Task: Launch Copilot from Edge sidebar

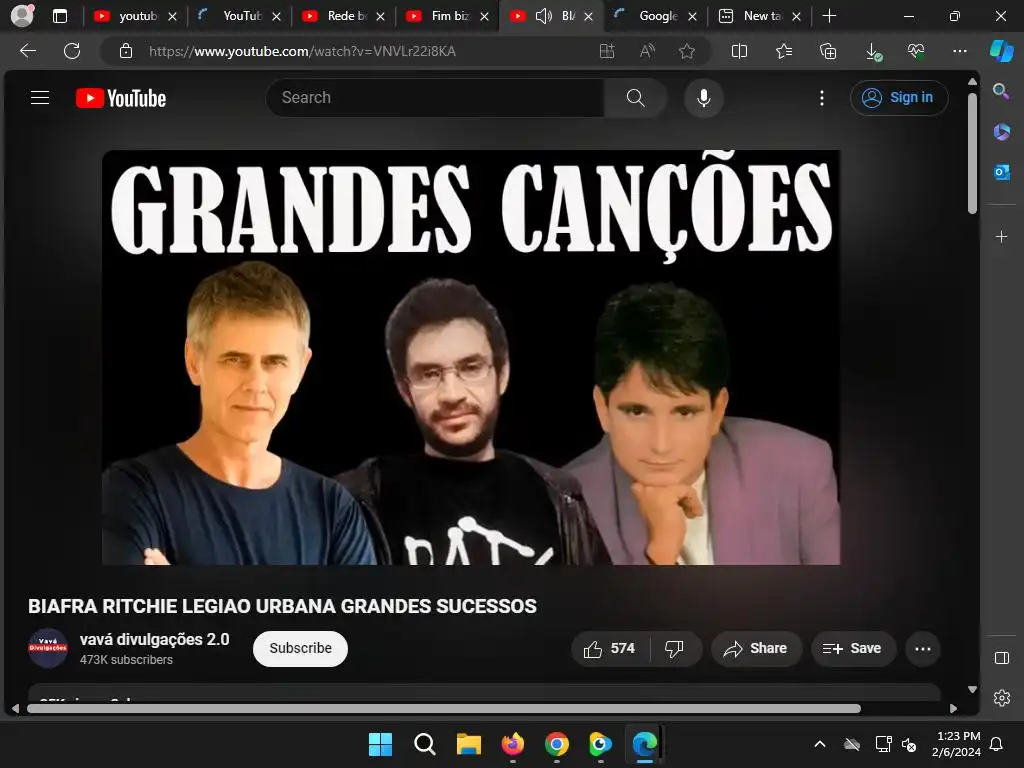Action: 1002,51
